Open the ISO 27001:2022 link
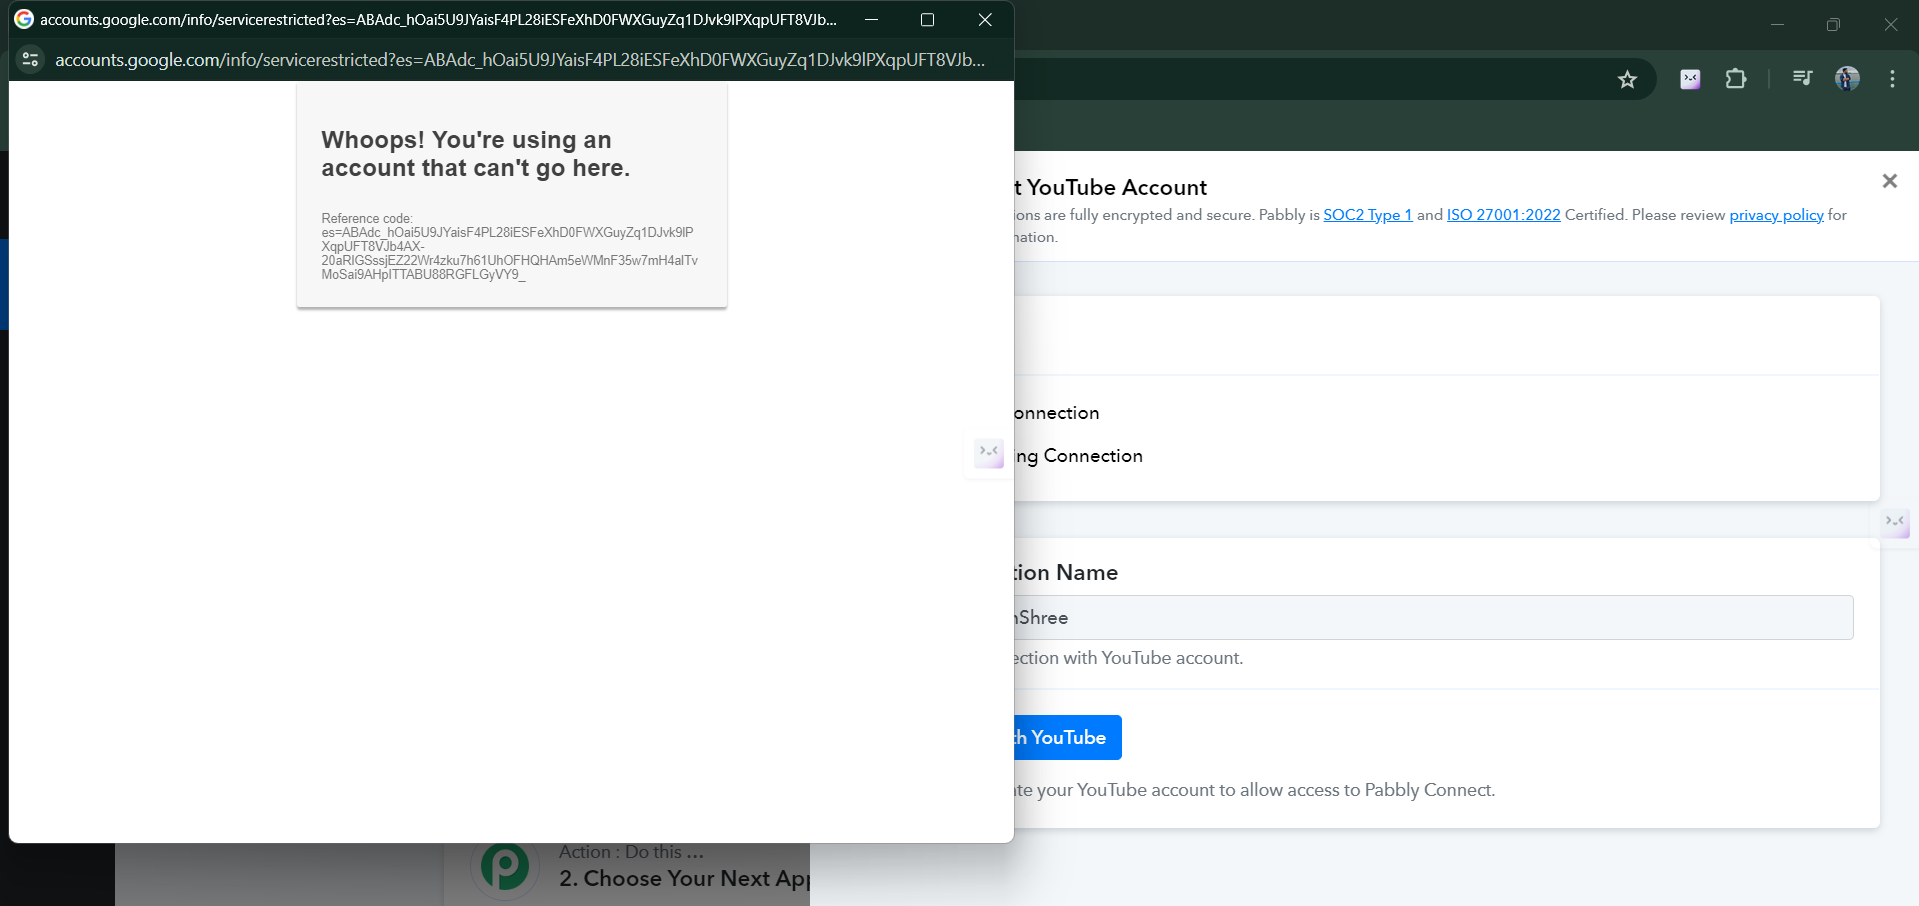This screenshot has width=1919, height=906. [1504, 215]
